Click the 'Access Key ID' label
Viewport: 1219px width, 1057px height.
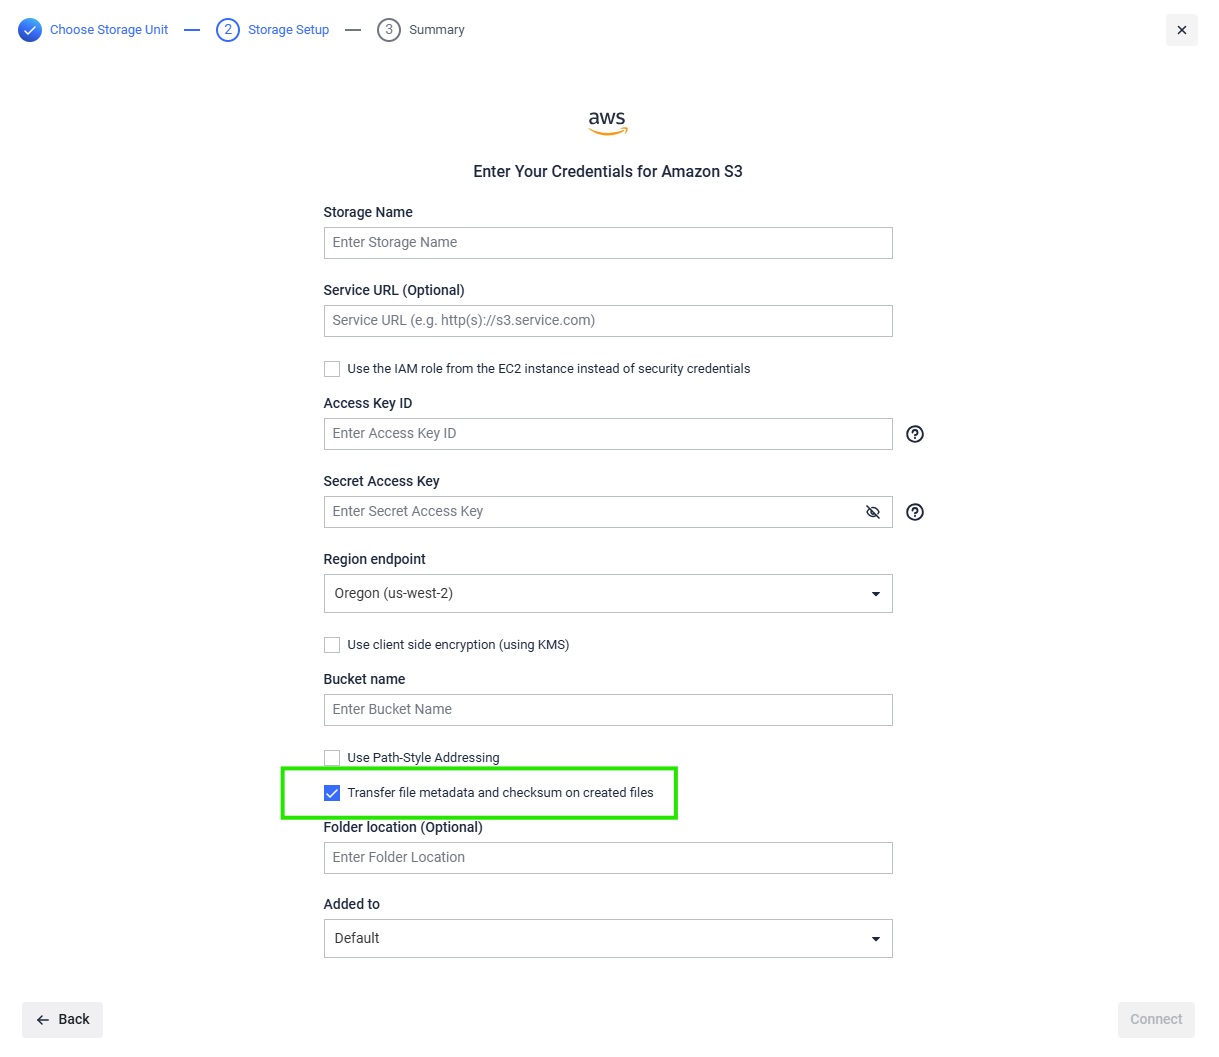pos(368,403)
